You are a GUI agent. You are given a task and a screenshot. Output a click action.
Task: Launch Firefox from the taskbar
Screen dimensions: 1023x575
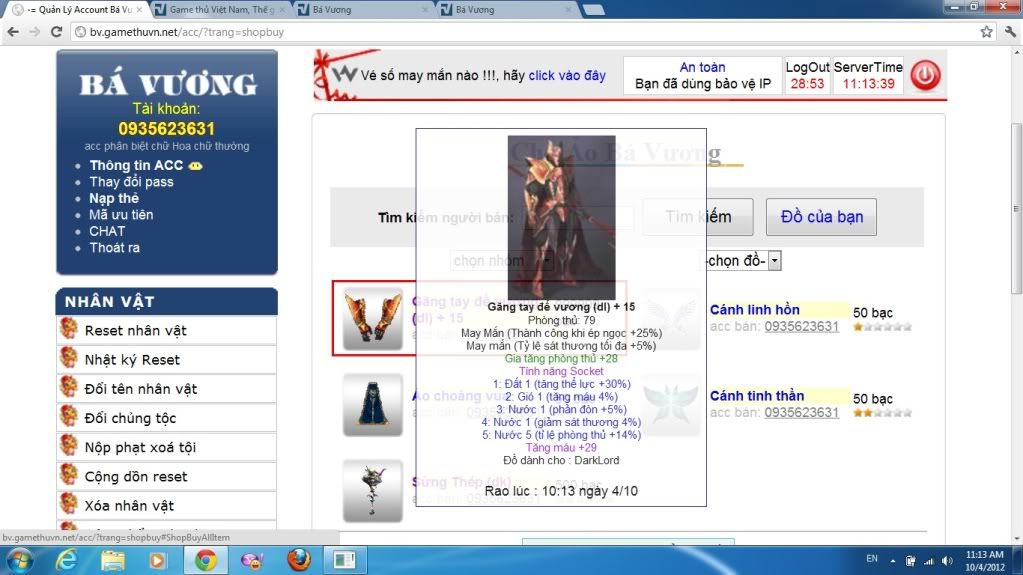(299, 561)
